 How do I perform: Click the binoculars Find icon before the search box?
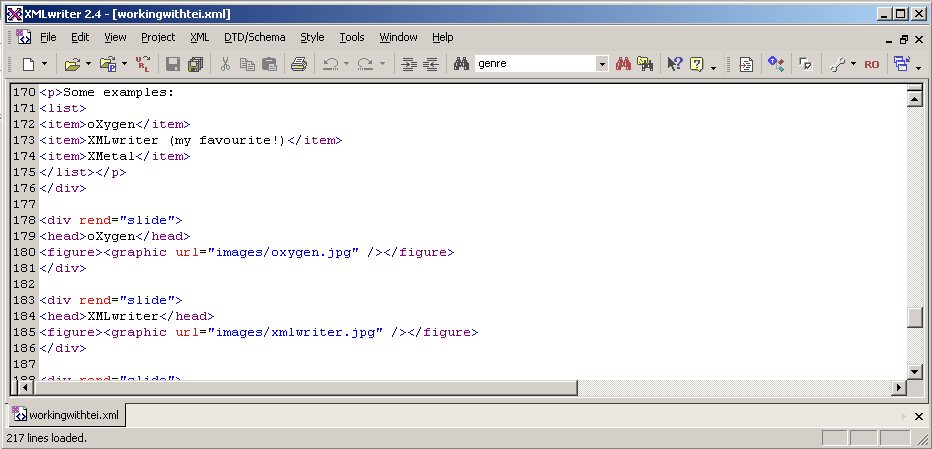tap(461, 64)
